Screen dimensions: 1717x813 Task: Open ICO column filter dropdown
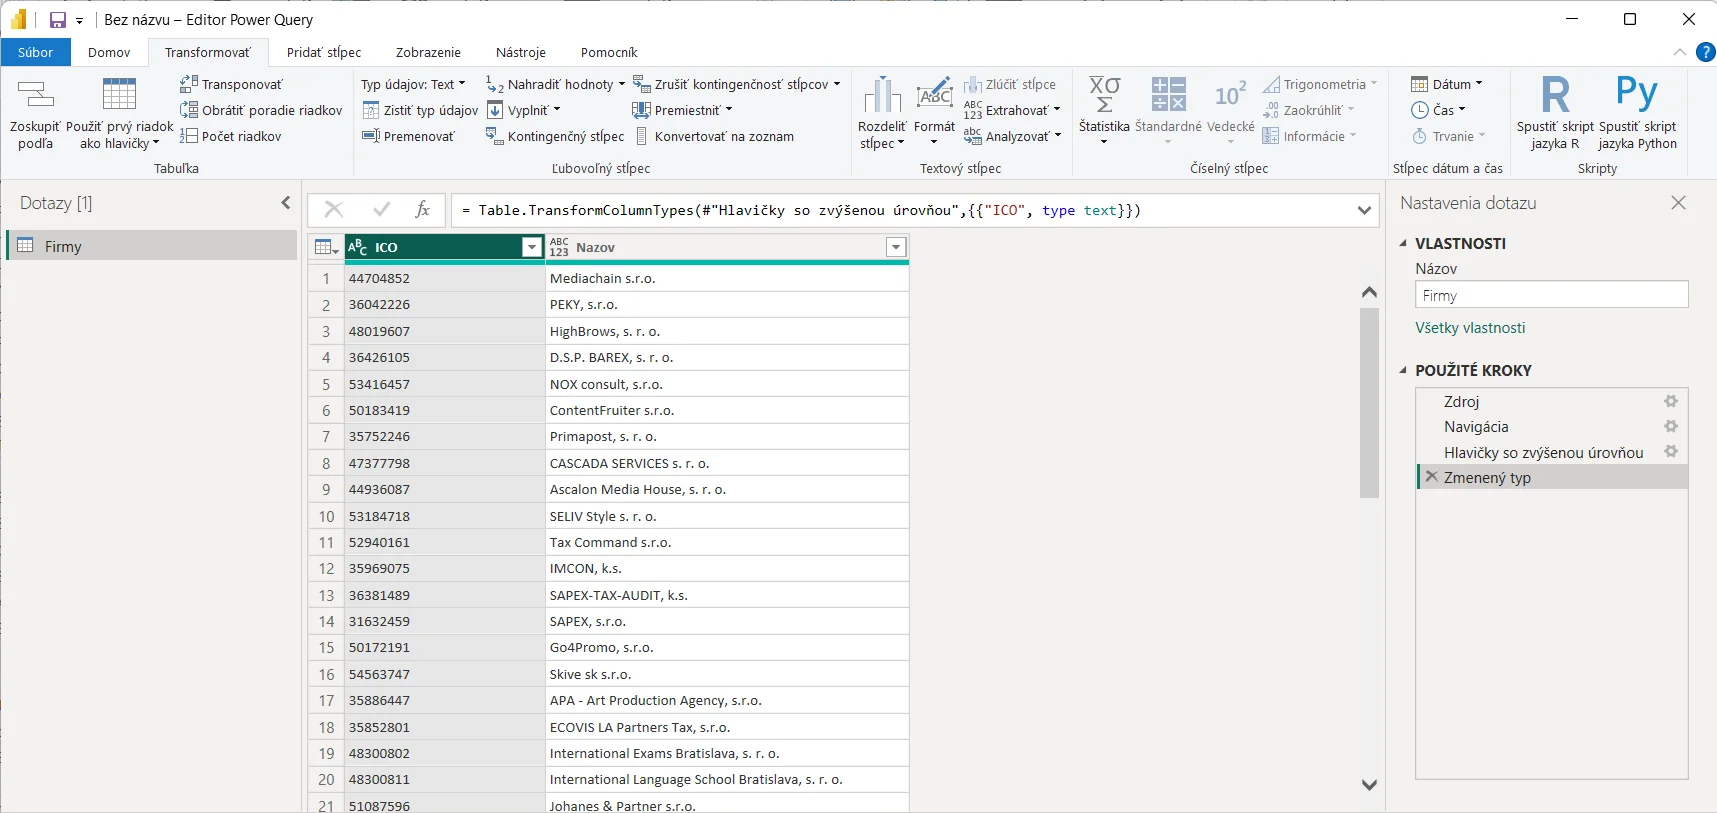[532, 247]
